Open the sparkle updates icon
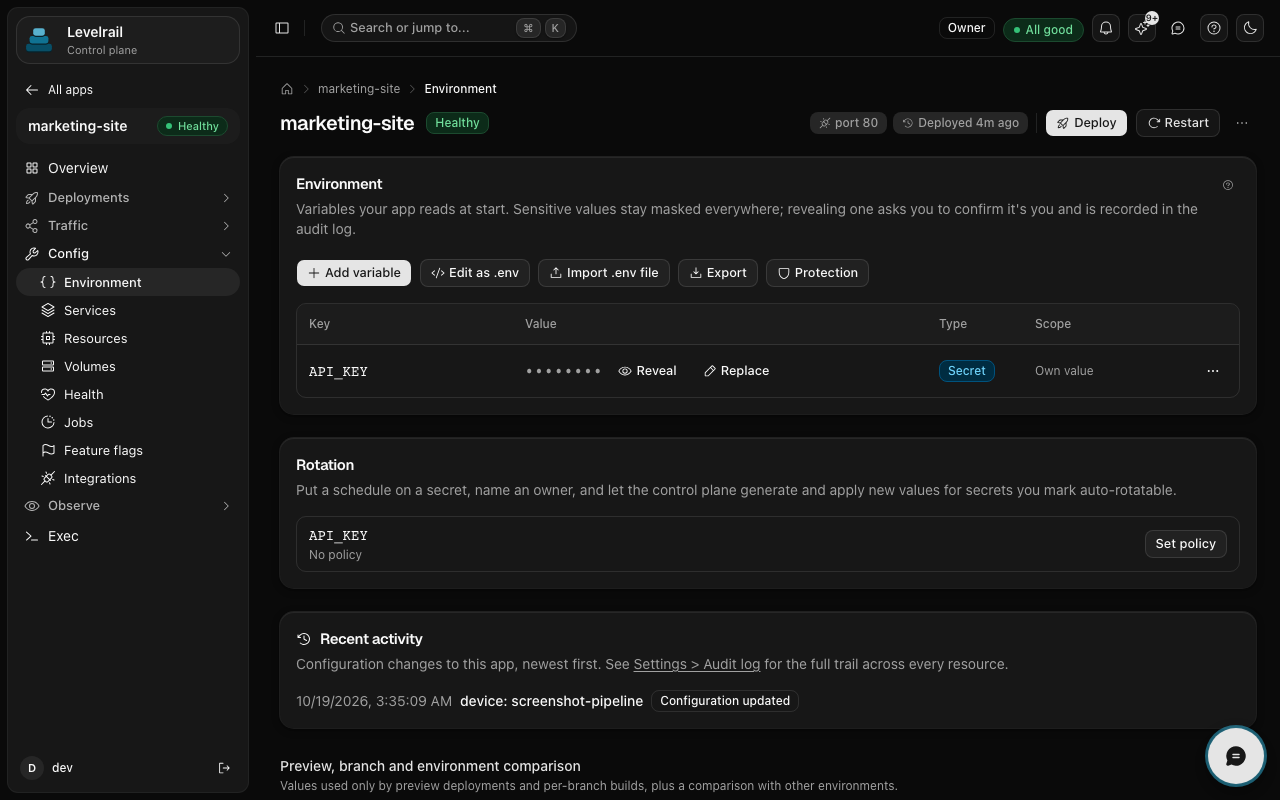Viewport: 1280px width, 800px height. point(1142,28)
